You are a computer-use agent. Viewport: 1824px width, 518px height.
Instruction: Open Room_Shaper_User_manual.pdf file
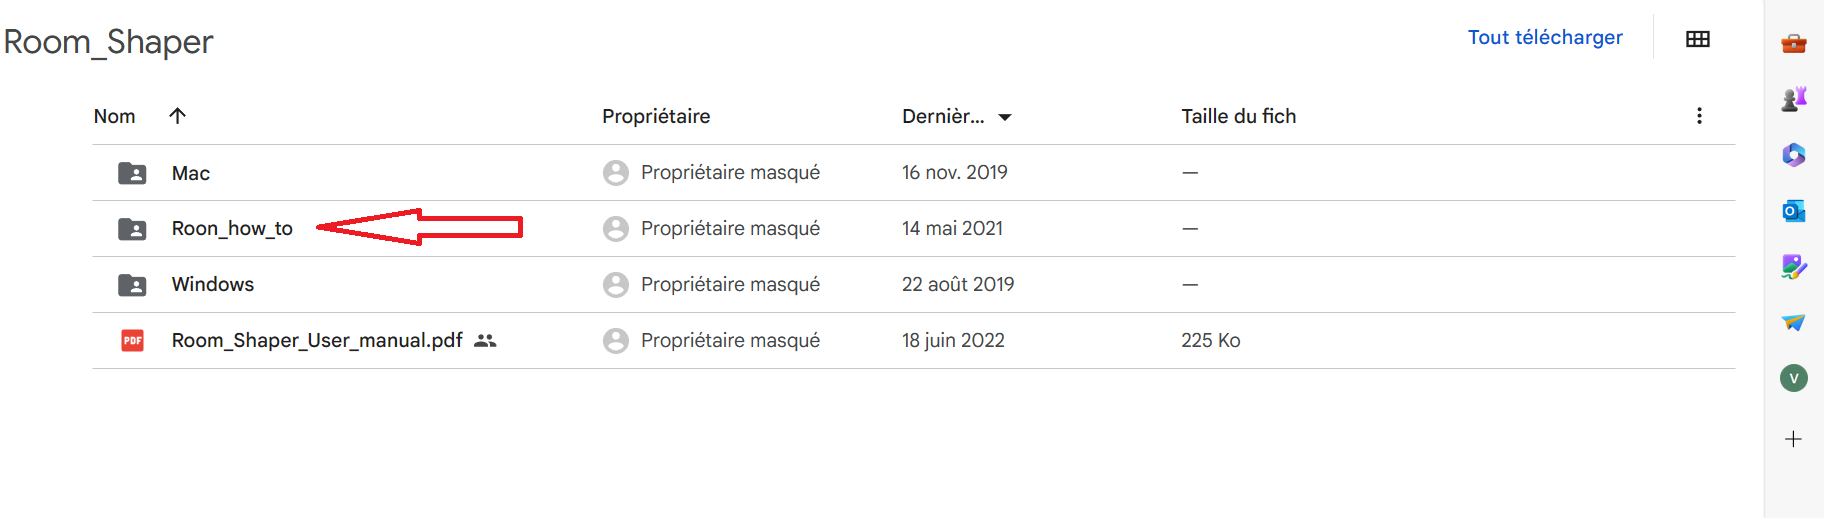[x=317, y=341]
